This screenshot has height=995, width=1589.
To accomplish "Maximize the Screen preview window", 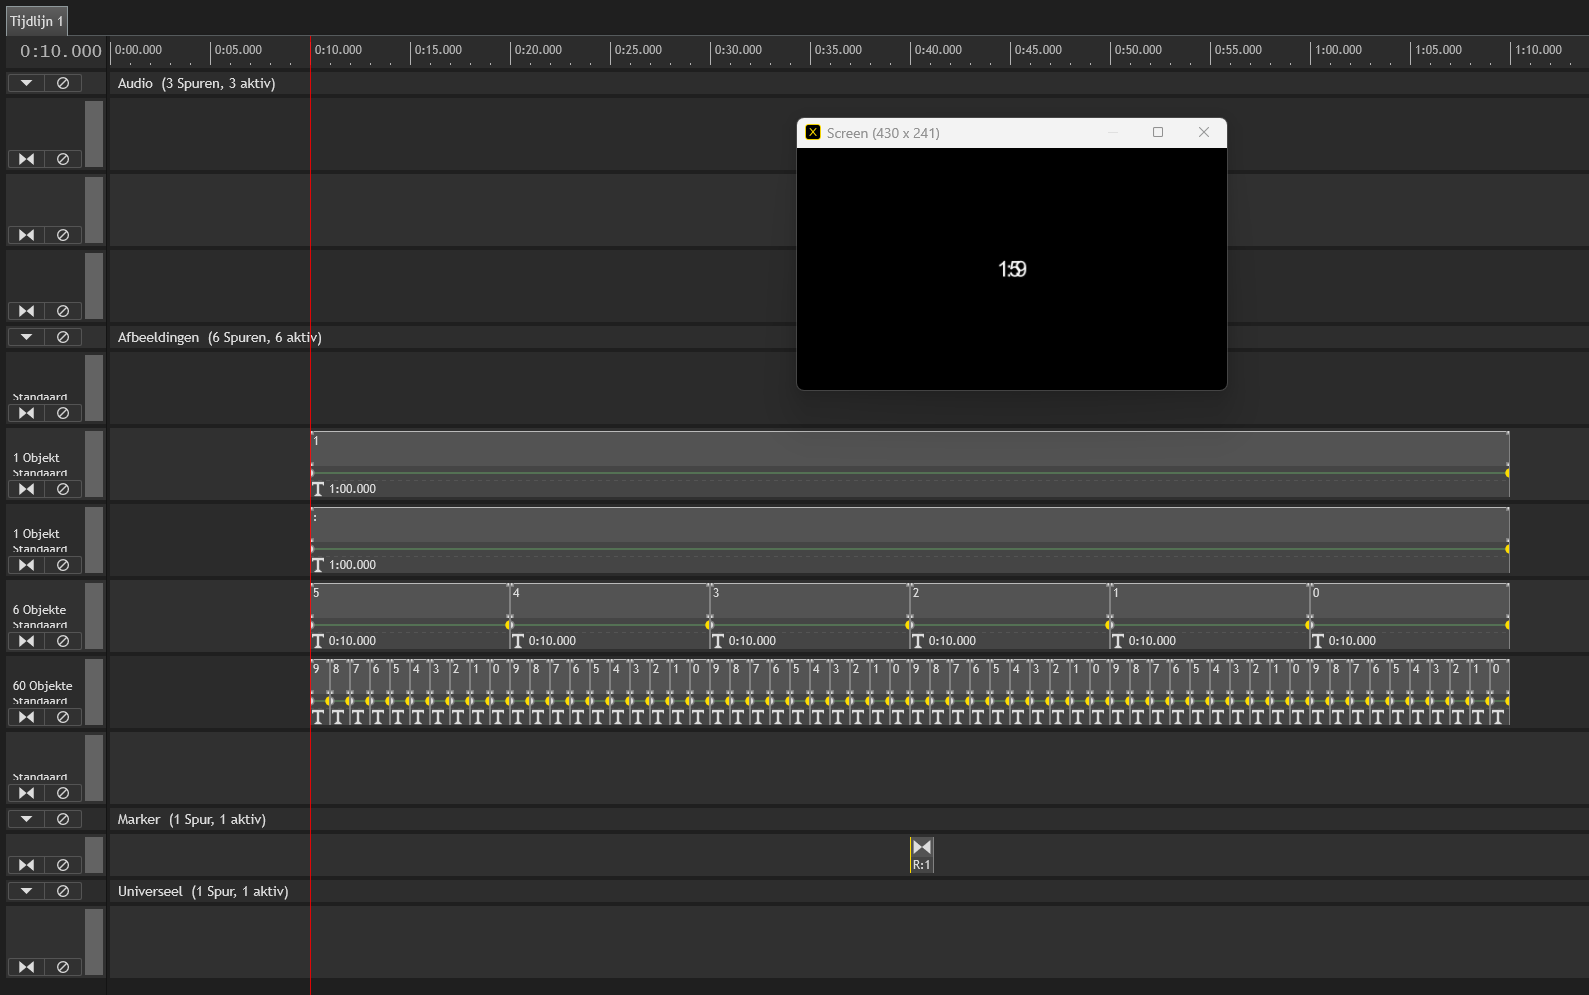I will (x=1158, y=132).
